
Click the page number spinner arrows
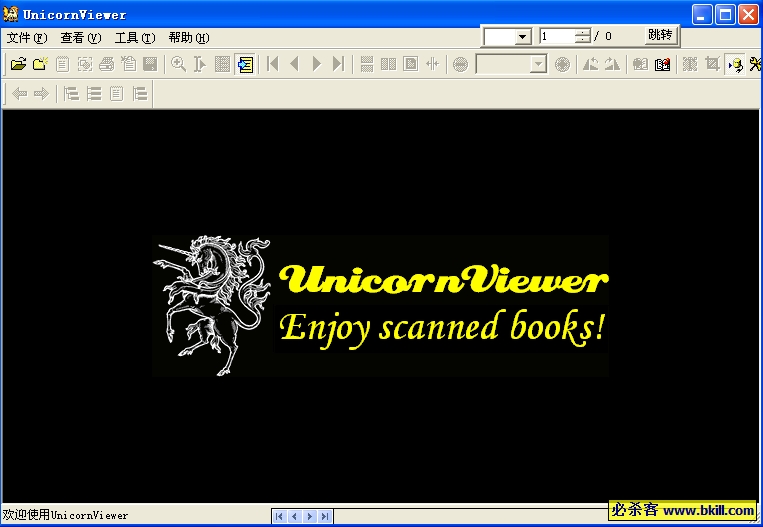tap(582, 36)
